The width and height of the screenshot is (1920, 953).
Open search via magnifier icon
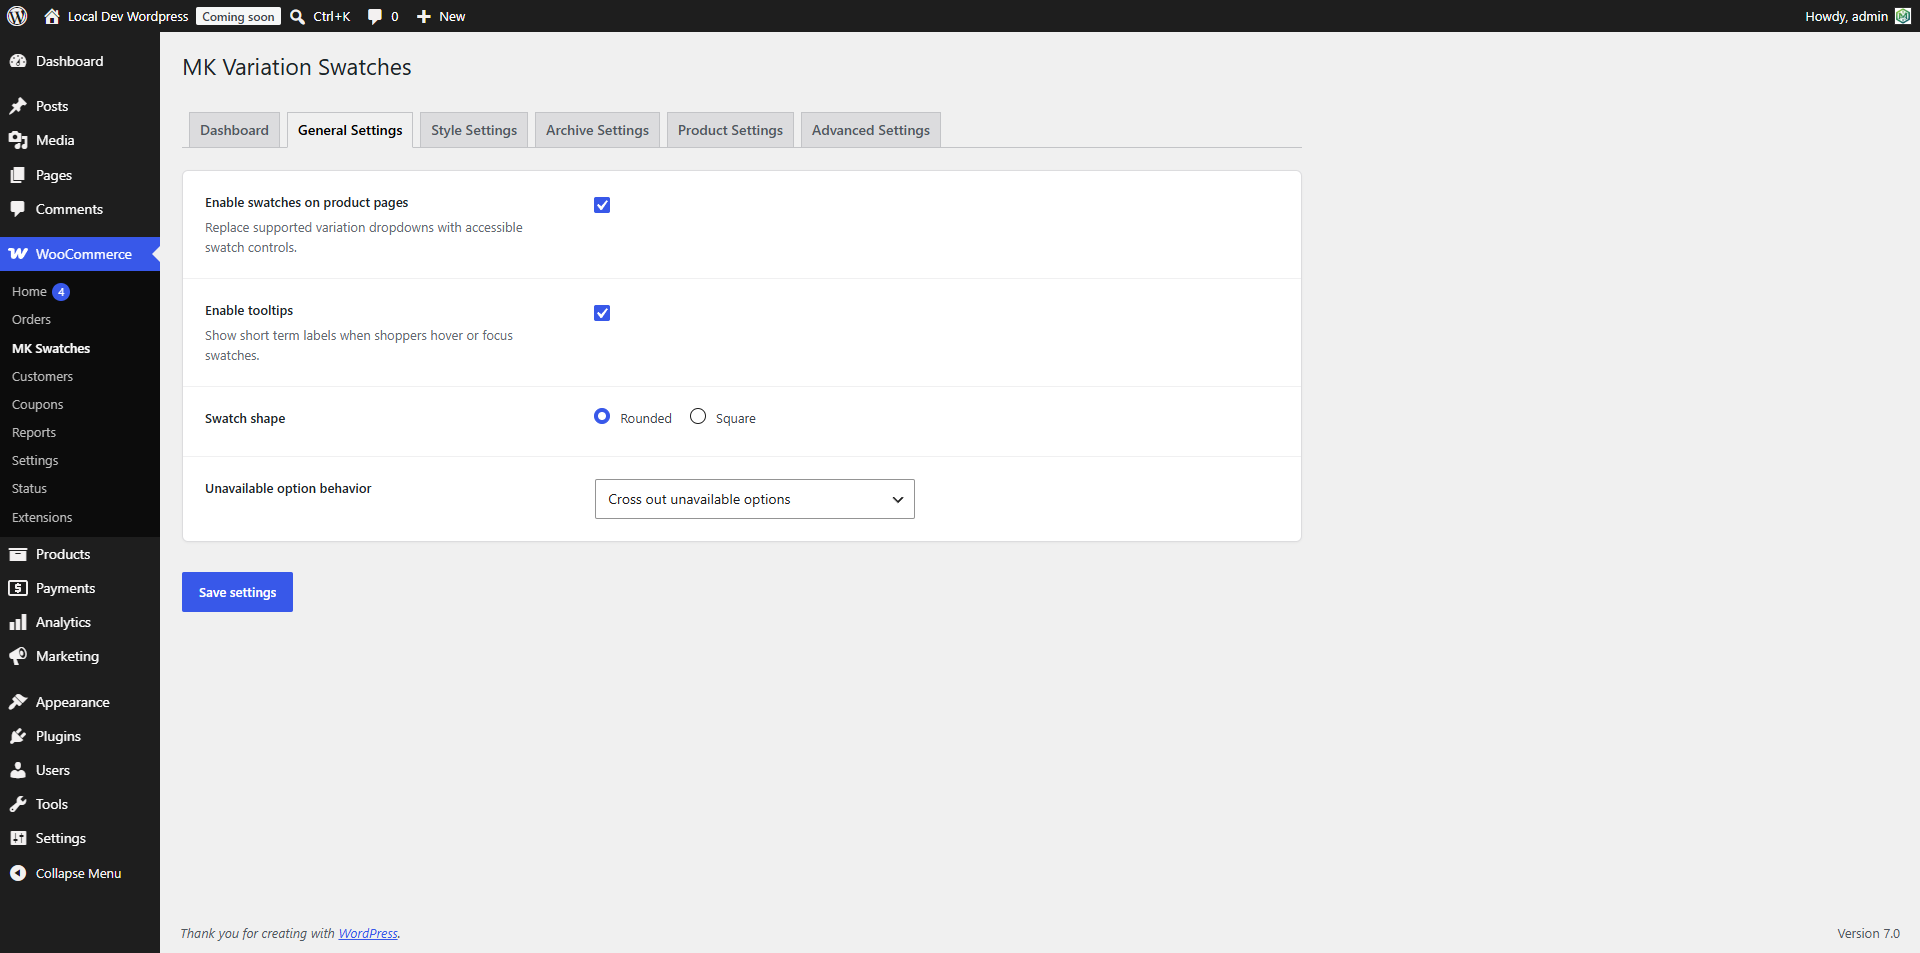click(x=297, y=16)
